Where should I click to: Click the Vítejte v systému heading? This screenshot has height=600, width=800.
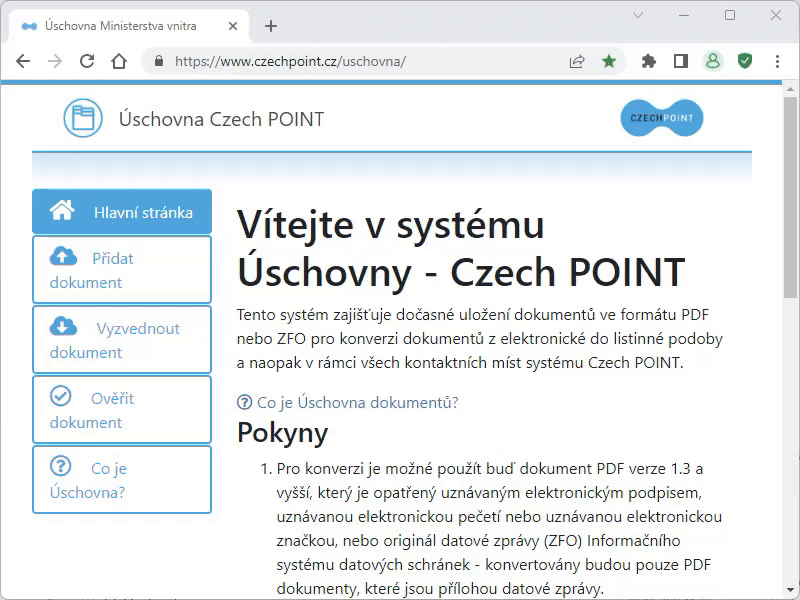461,248
